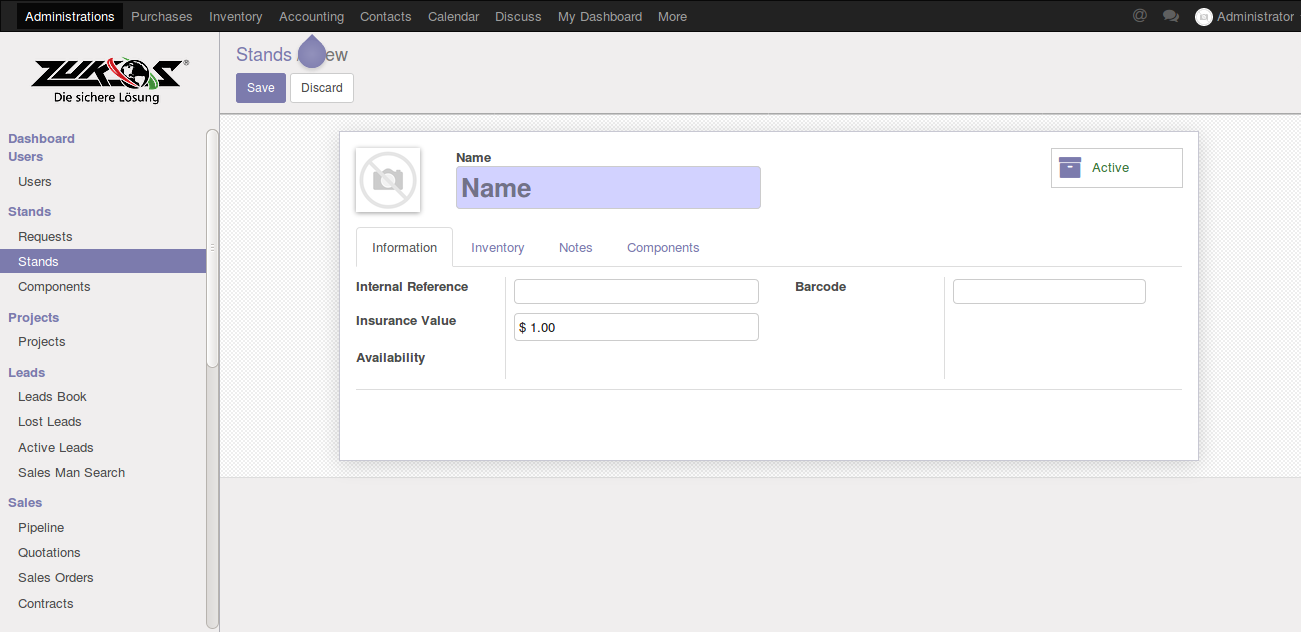Open Dashboard in the sidebar
The width and height of the screenshot is (1301, 632).
tap(42, 138)
